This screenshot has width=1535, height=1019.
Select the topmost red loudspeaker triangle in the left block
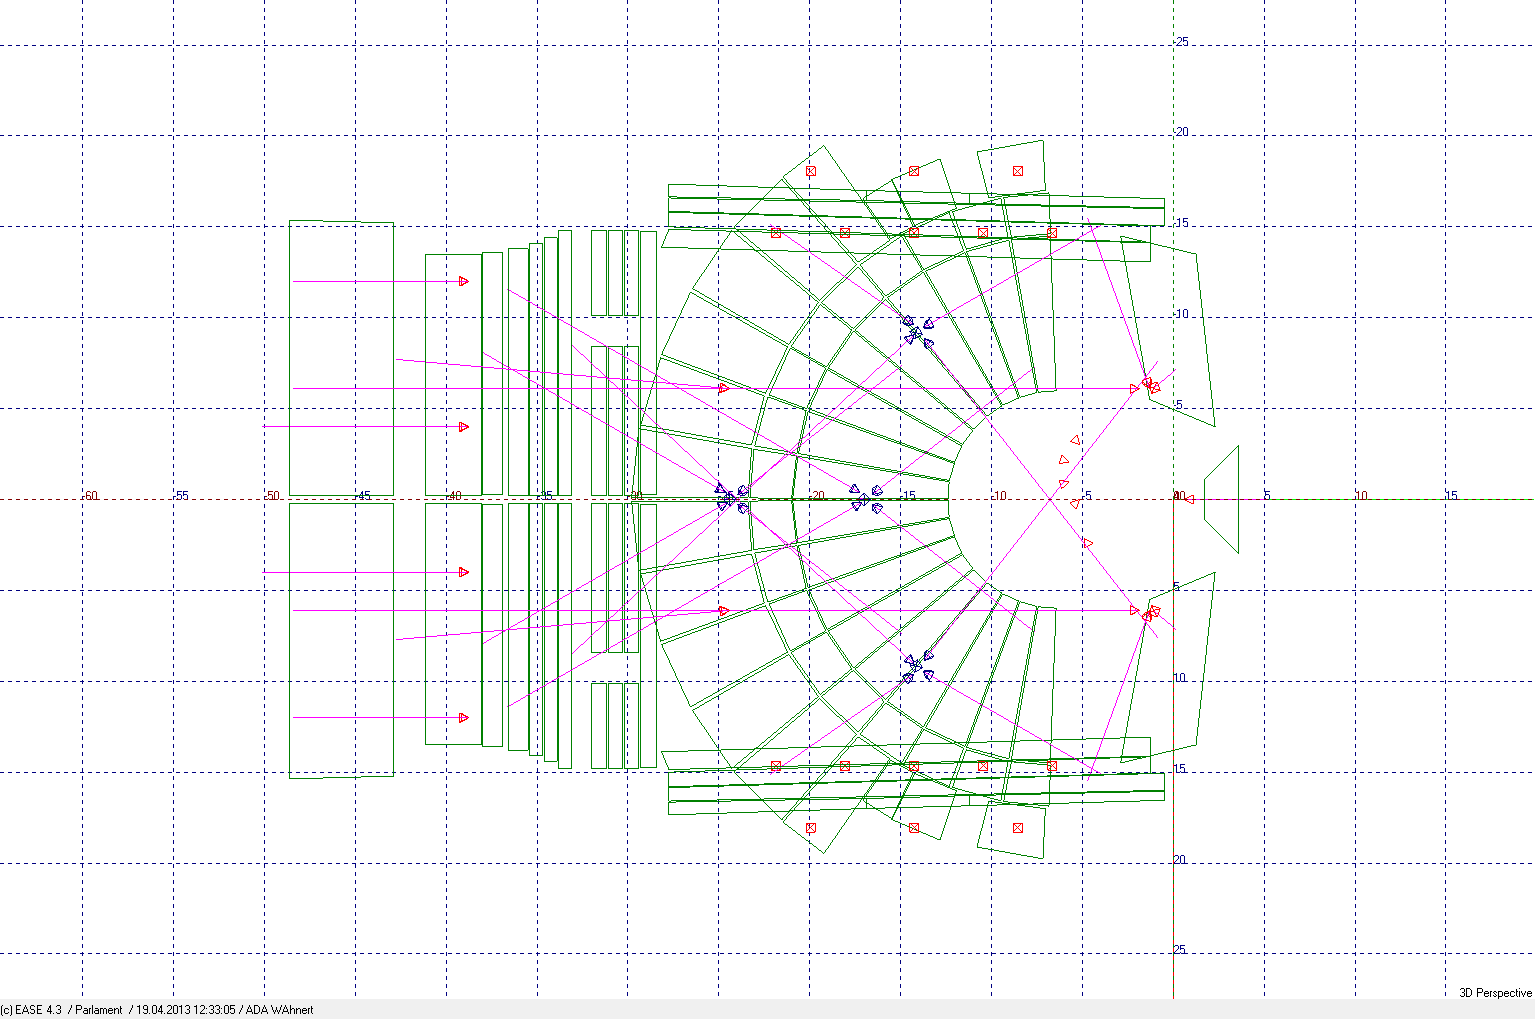(x=464, y=282)
